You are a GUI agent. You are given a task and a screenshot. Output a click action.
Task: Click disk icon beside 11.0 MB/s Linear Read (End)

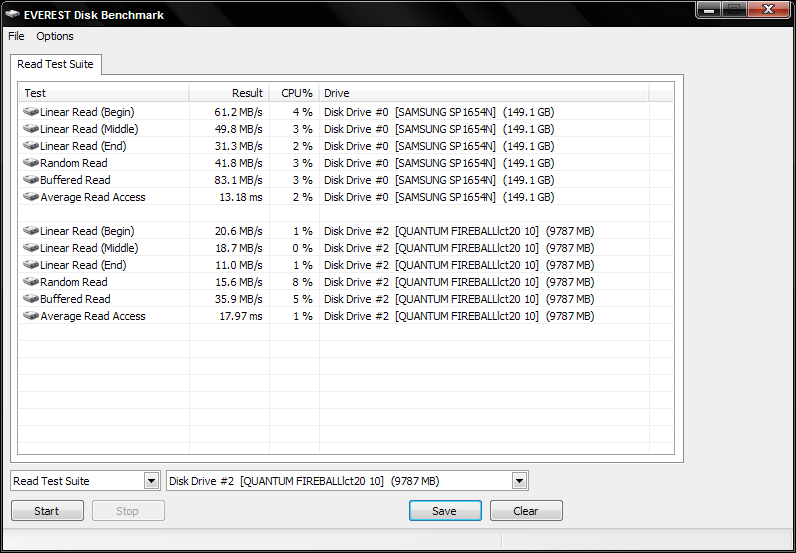pyautogui.click(x=31, y=265)
